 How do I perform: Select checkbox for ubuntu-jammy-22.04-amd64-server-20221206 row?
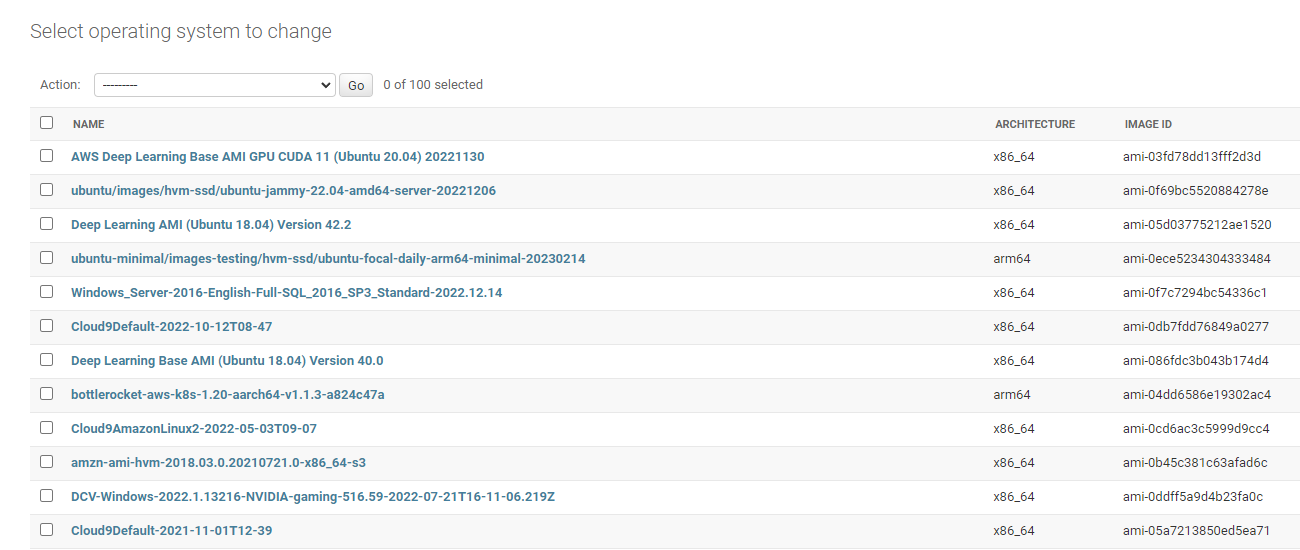click(46, 190)
